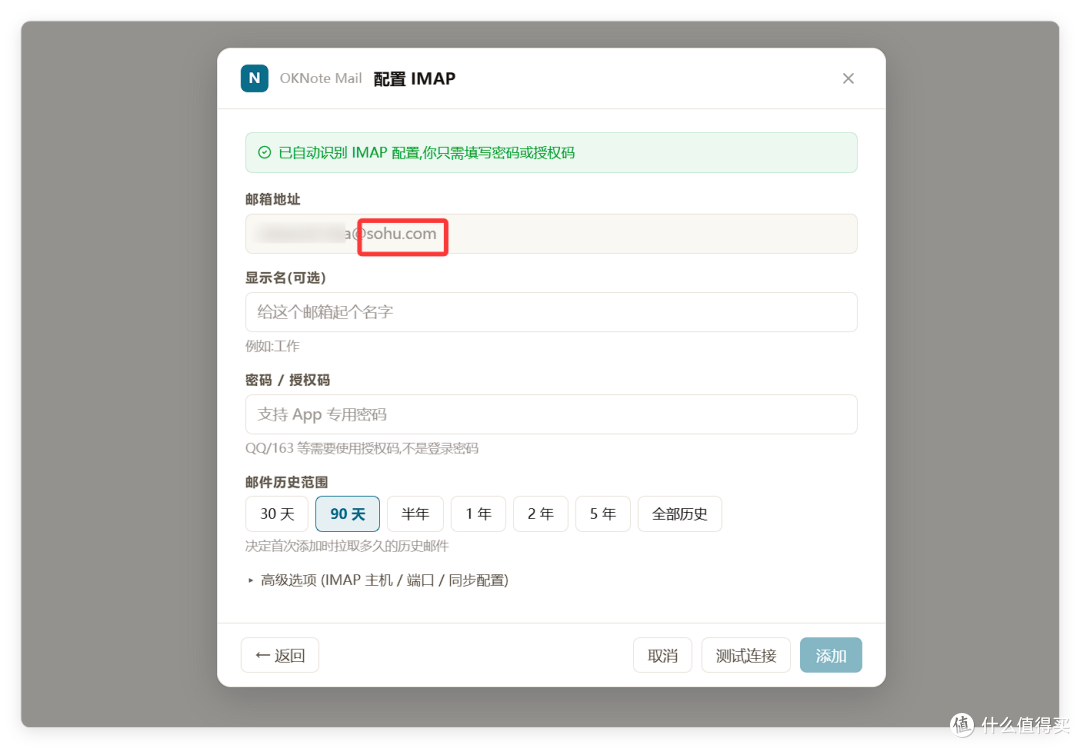Close the 配置 IMAP dialog with X
Screen dimensions: 1080x748
tap(848, 79)
